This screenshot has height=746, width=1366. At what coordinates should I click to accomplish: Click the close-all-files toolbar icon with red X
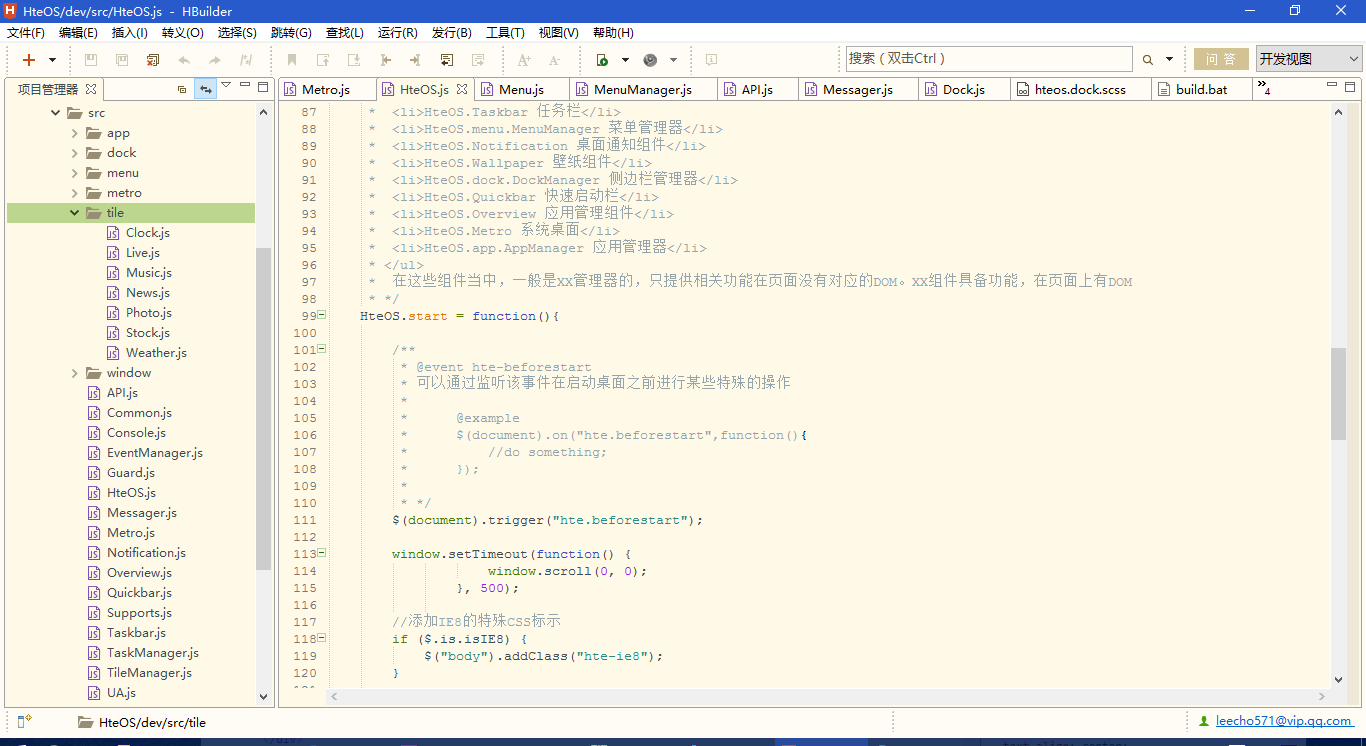tap(153, 60)
